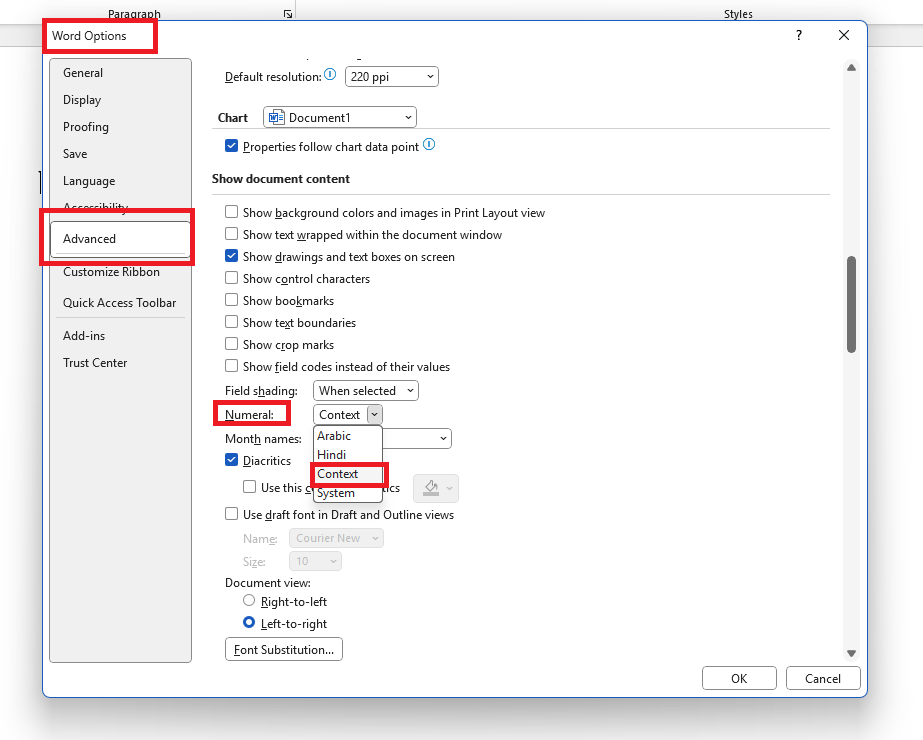Image resolution: width=923 pixels, height=740 pixels.
Task: Open the Paragraph dialog launcher icon
Action: point(288,14)
